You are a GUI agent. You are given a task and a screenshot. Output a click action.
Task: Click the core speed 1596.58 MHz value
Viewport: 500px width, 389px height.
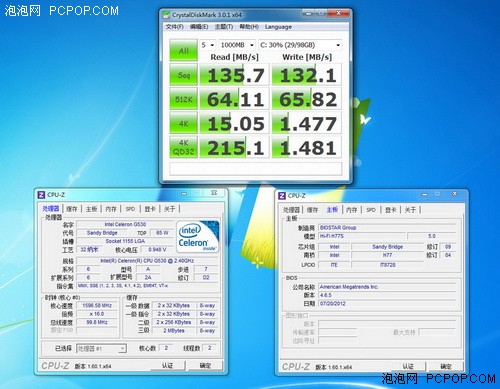[97, 305]
